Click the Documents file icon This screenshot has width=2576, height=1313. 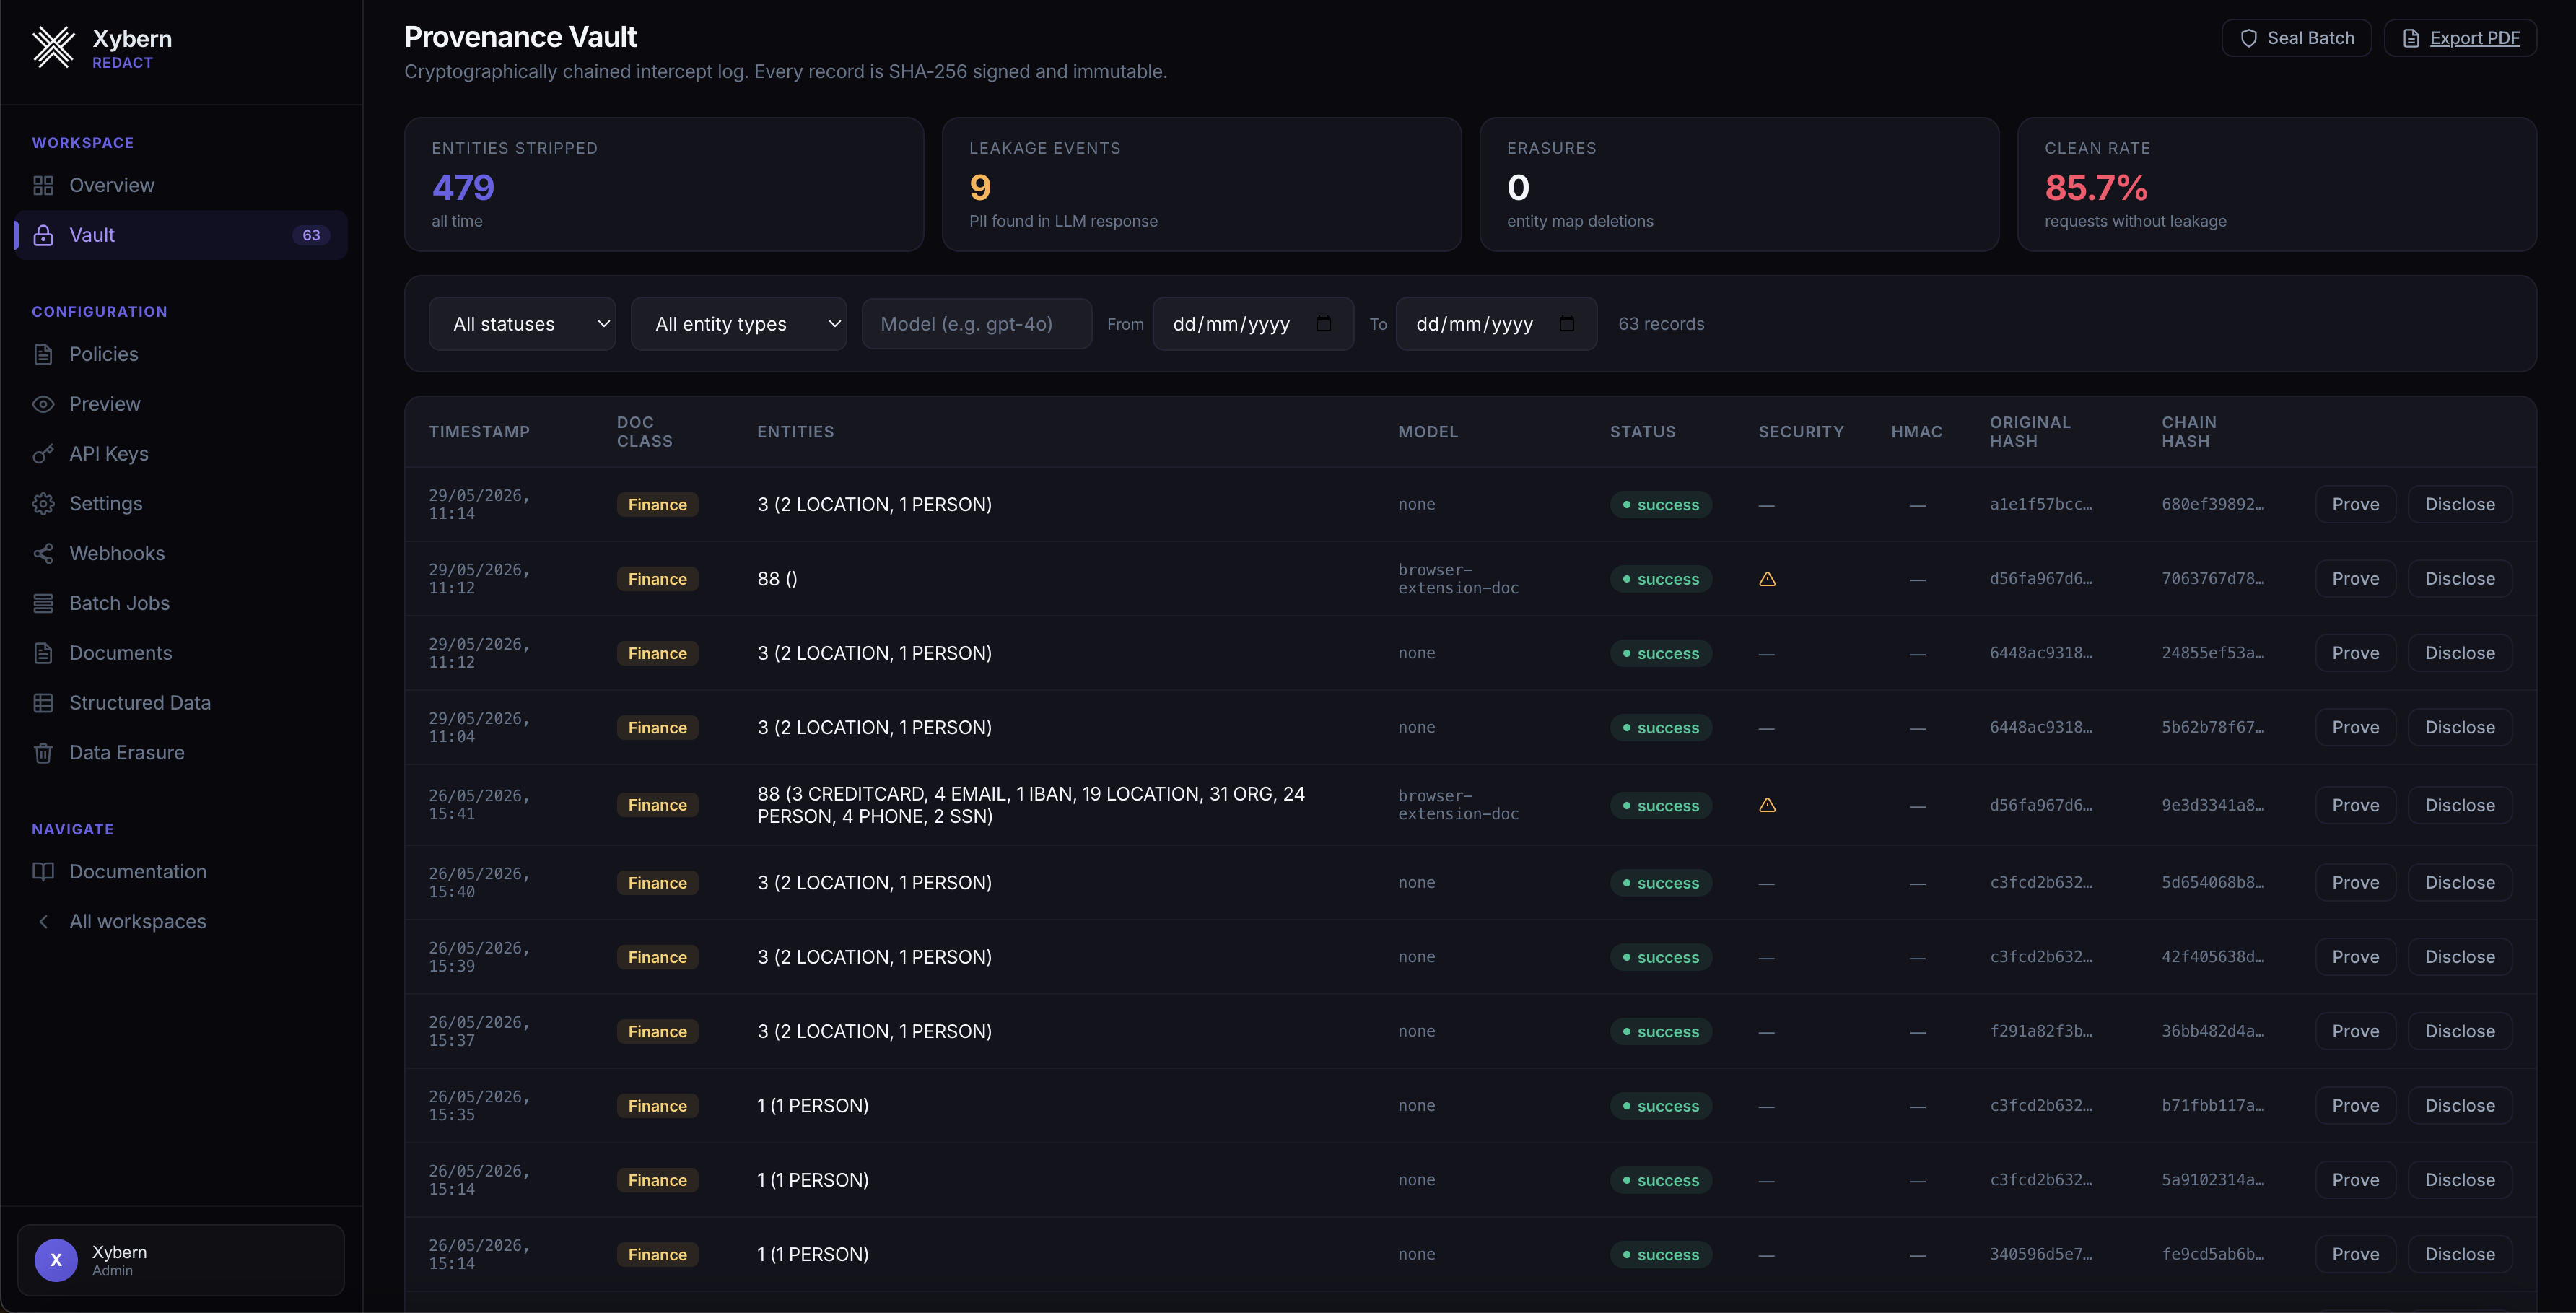click(43, 653)
